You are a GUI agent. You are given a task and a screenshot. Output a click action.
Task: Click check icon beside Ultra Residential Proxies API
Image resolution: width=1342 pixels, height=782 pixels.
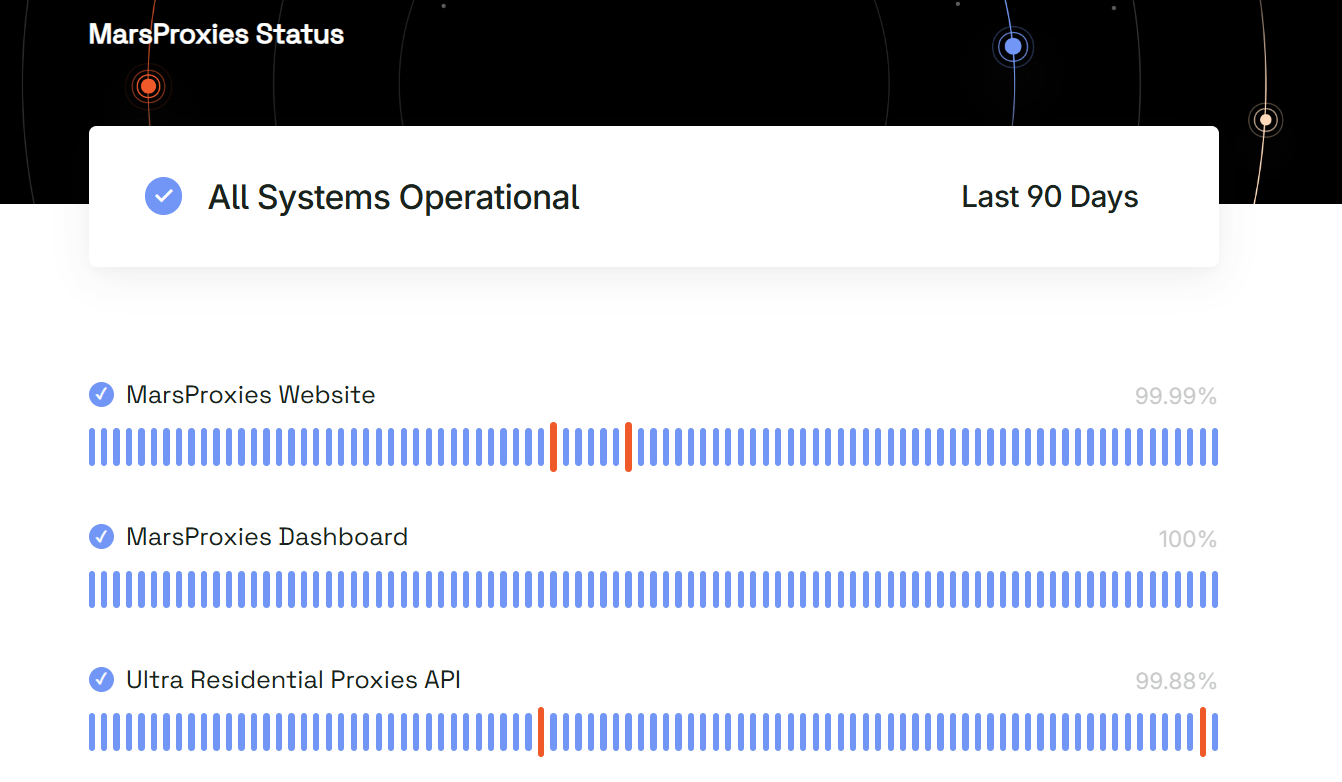[101, 680]
